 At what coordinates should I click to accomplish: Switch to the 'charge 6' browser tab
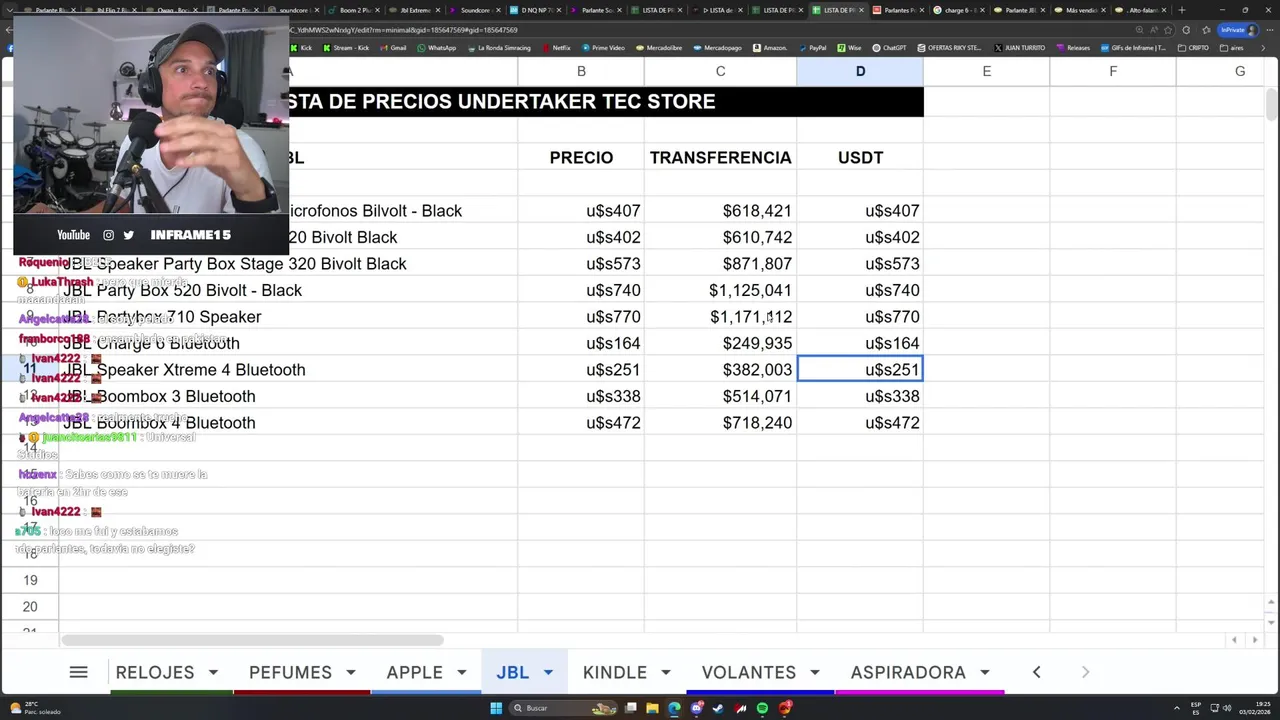(x=958, y=10)
